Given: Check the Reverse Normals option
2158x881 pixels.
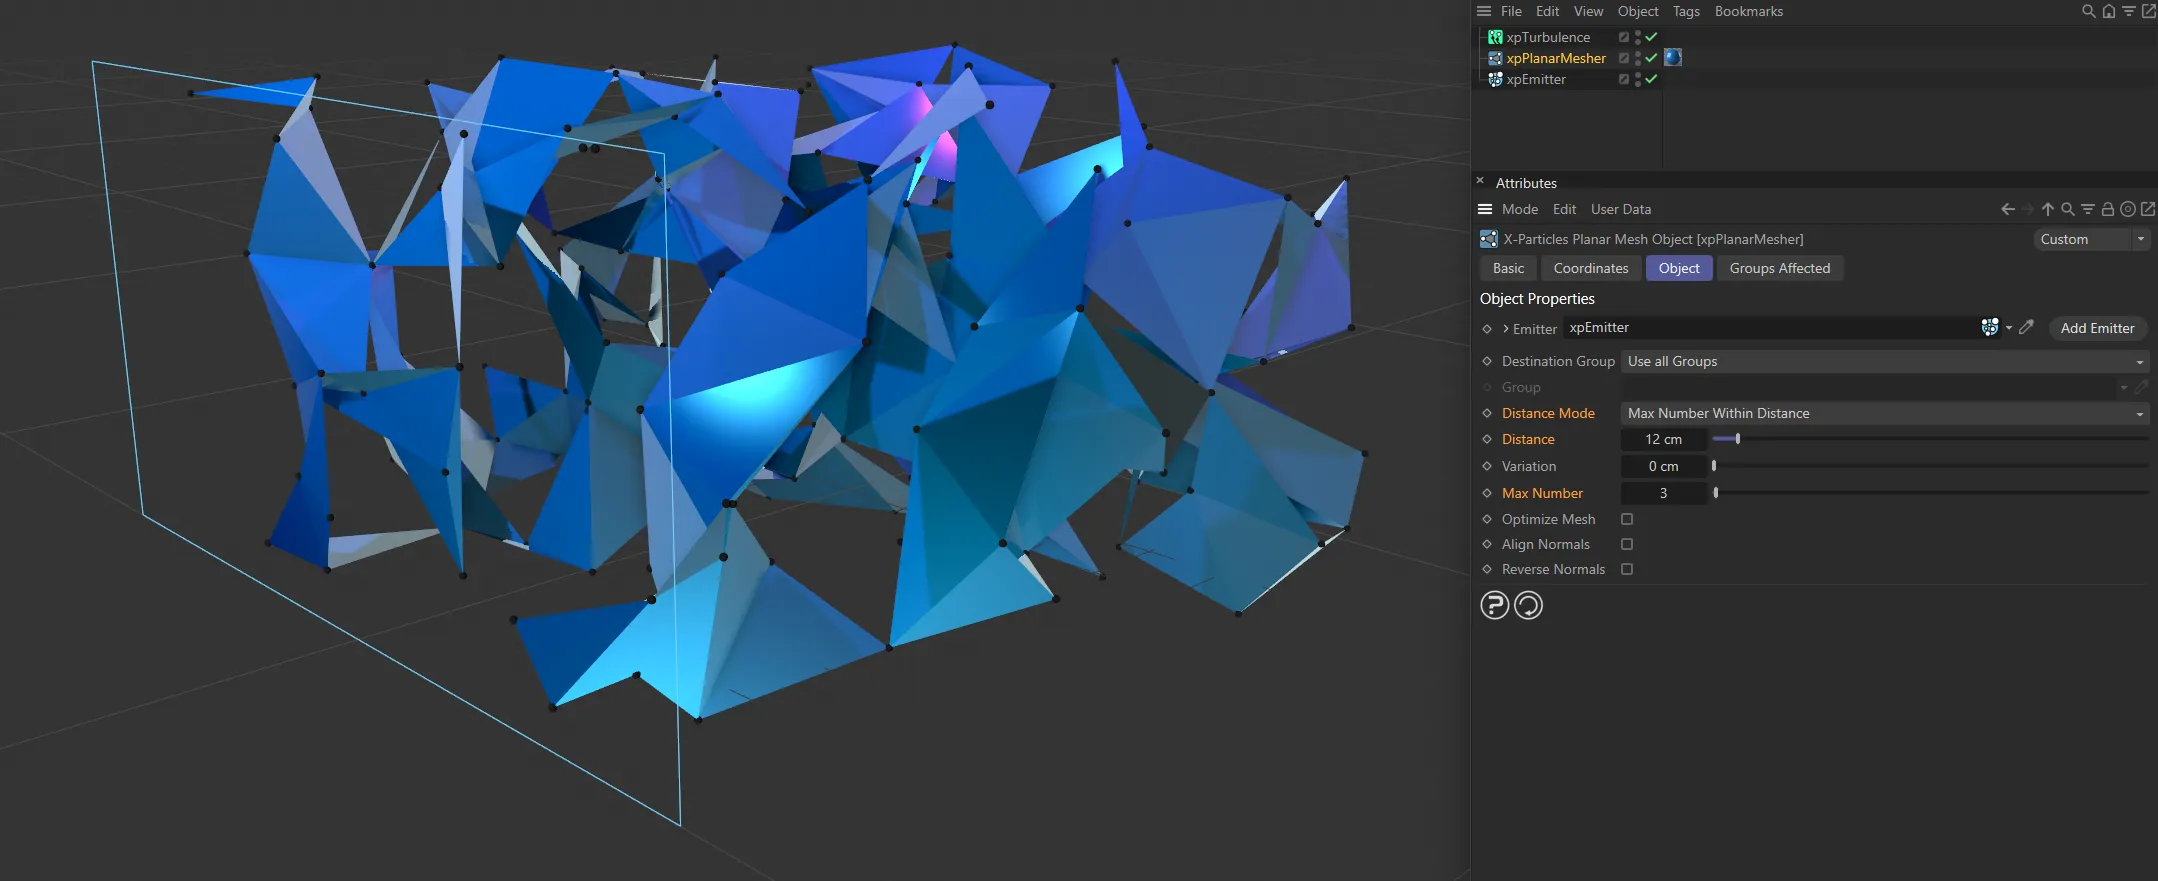Looking at the screenshot, I should click(x=1627, y=569).
